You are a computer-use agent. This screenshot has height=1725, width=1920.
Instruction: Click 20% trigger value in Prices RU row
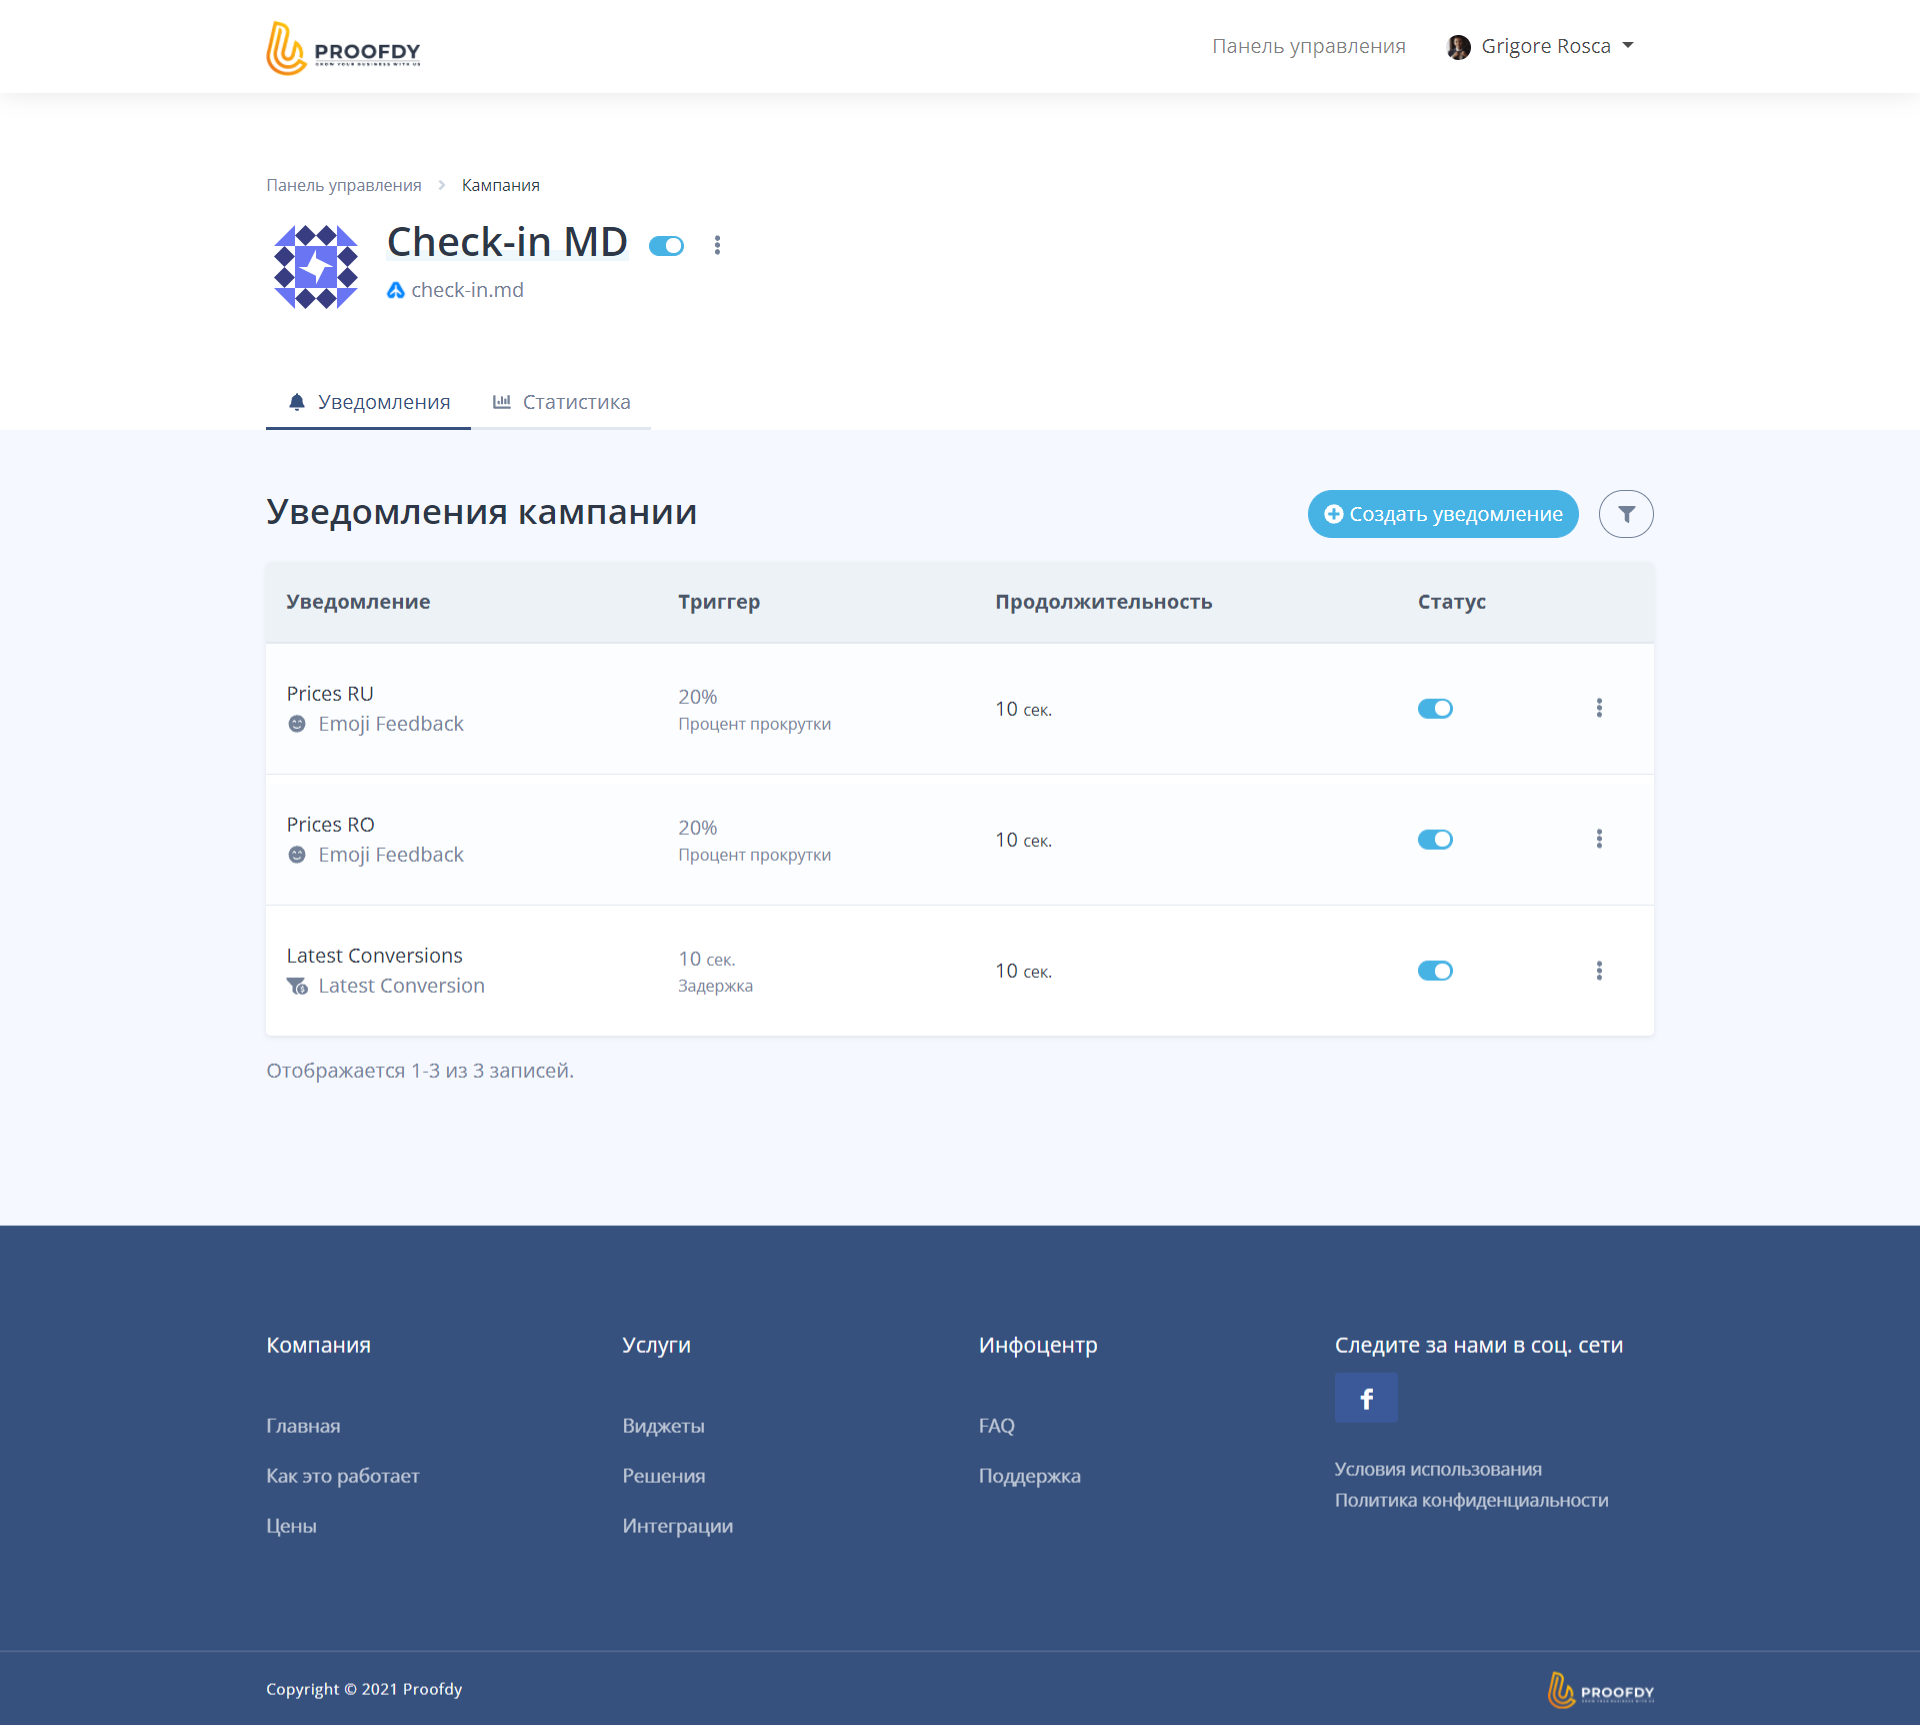(698, 697)
